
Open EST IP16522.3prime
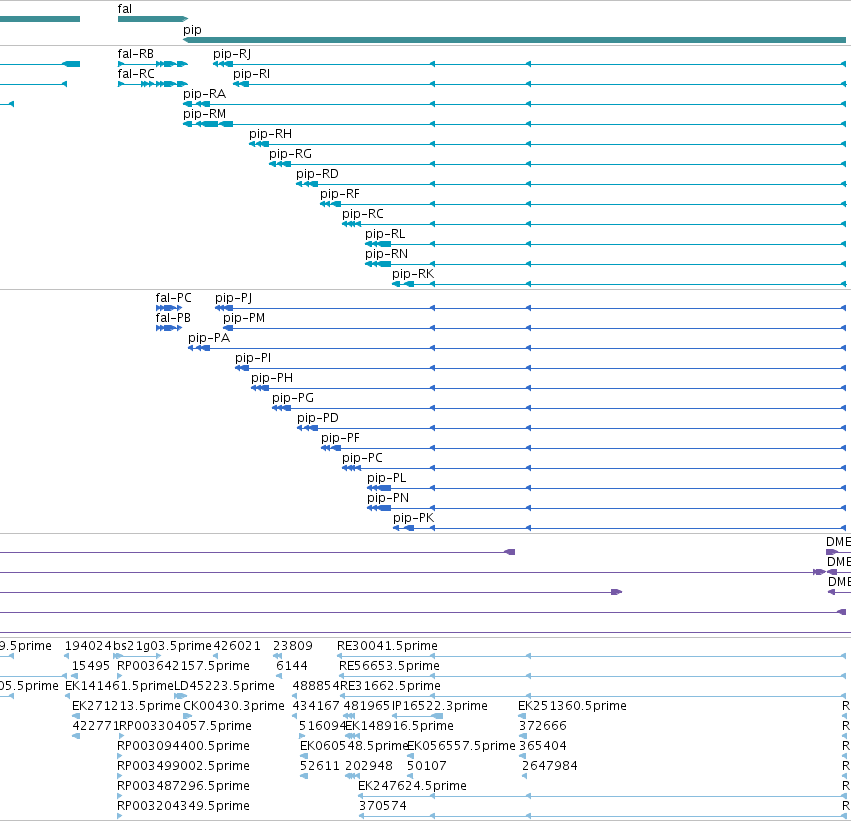click(440, 706)
